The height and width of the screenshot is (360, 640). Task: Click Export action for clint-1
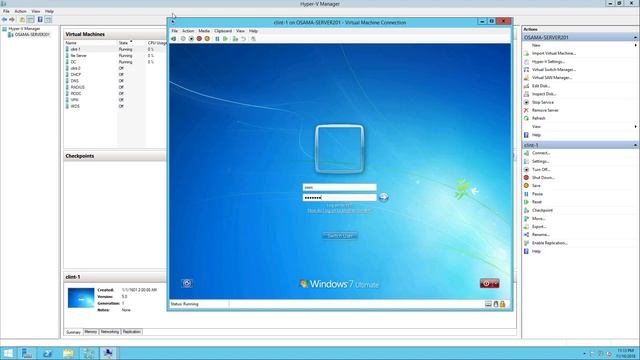[x=539, y=227]
